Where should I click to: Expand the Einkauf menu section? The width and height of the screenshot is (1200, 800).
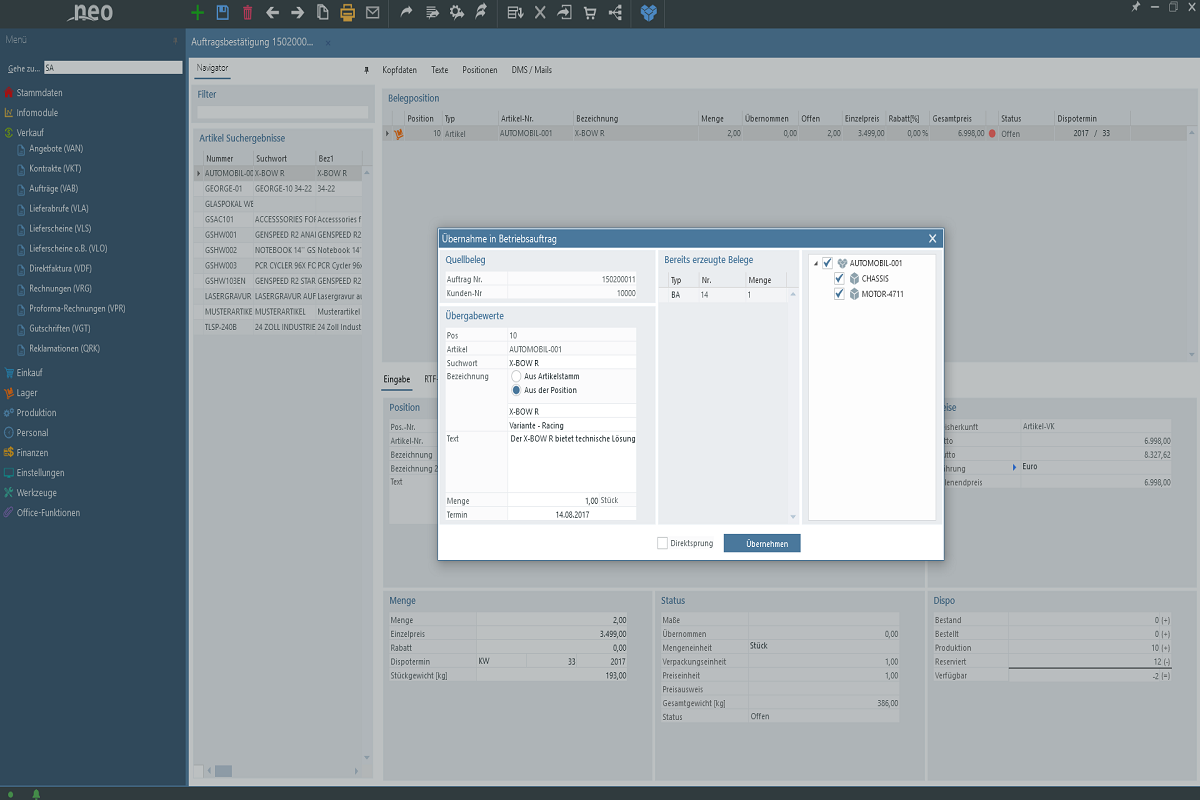pos(29,373)
